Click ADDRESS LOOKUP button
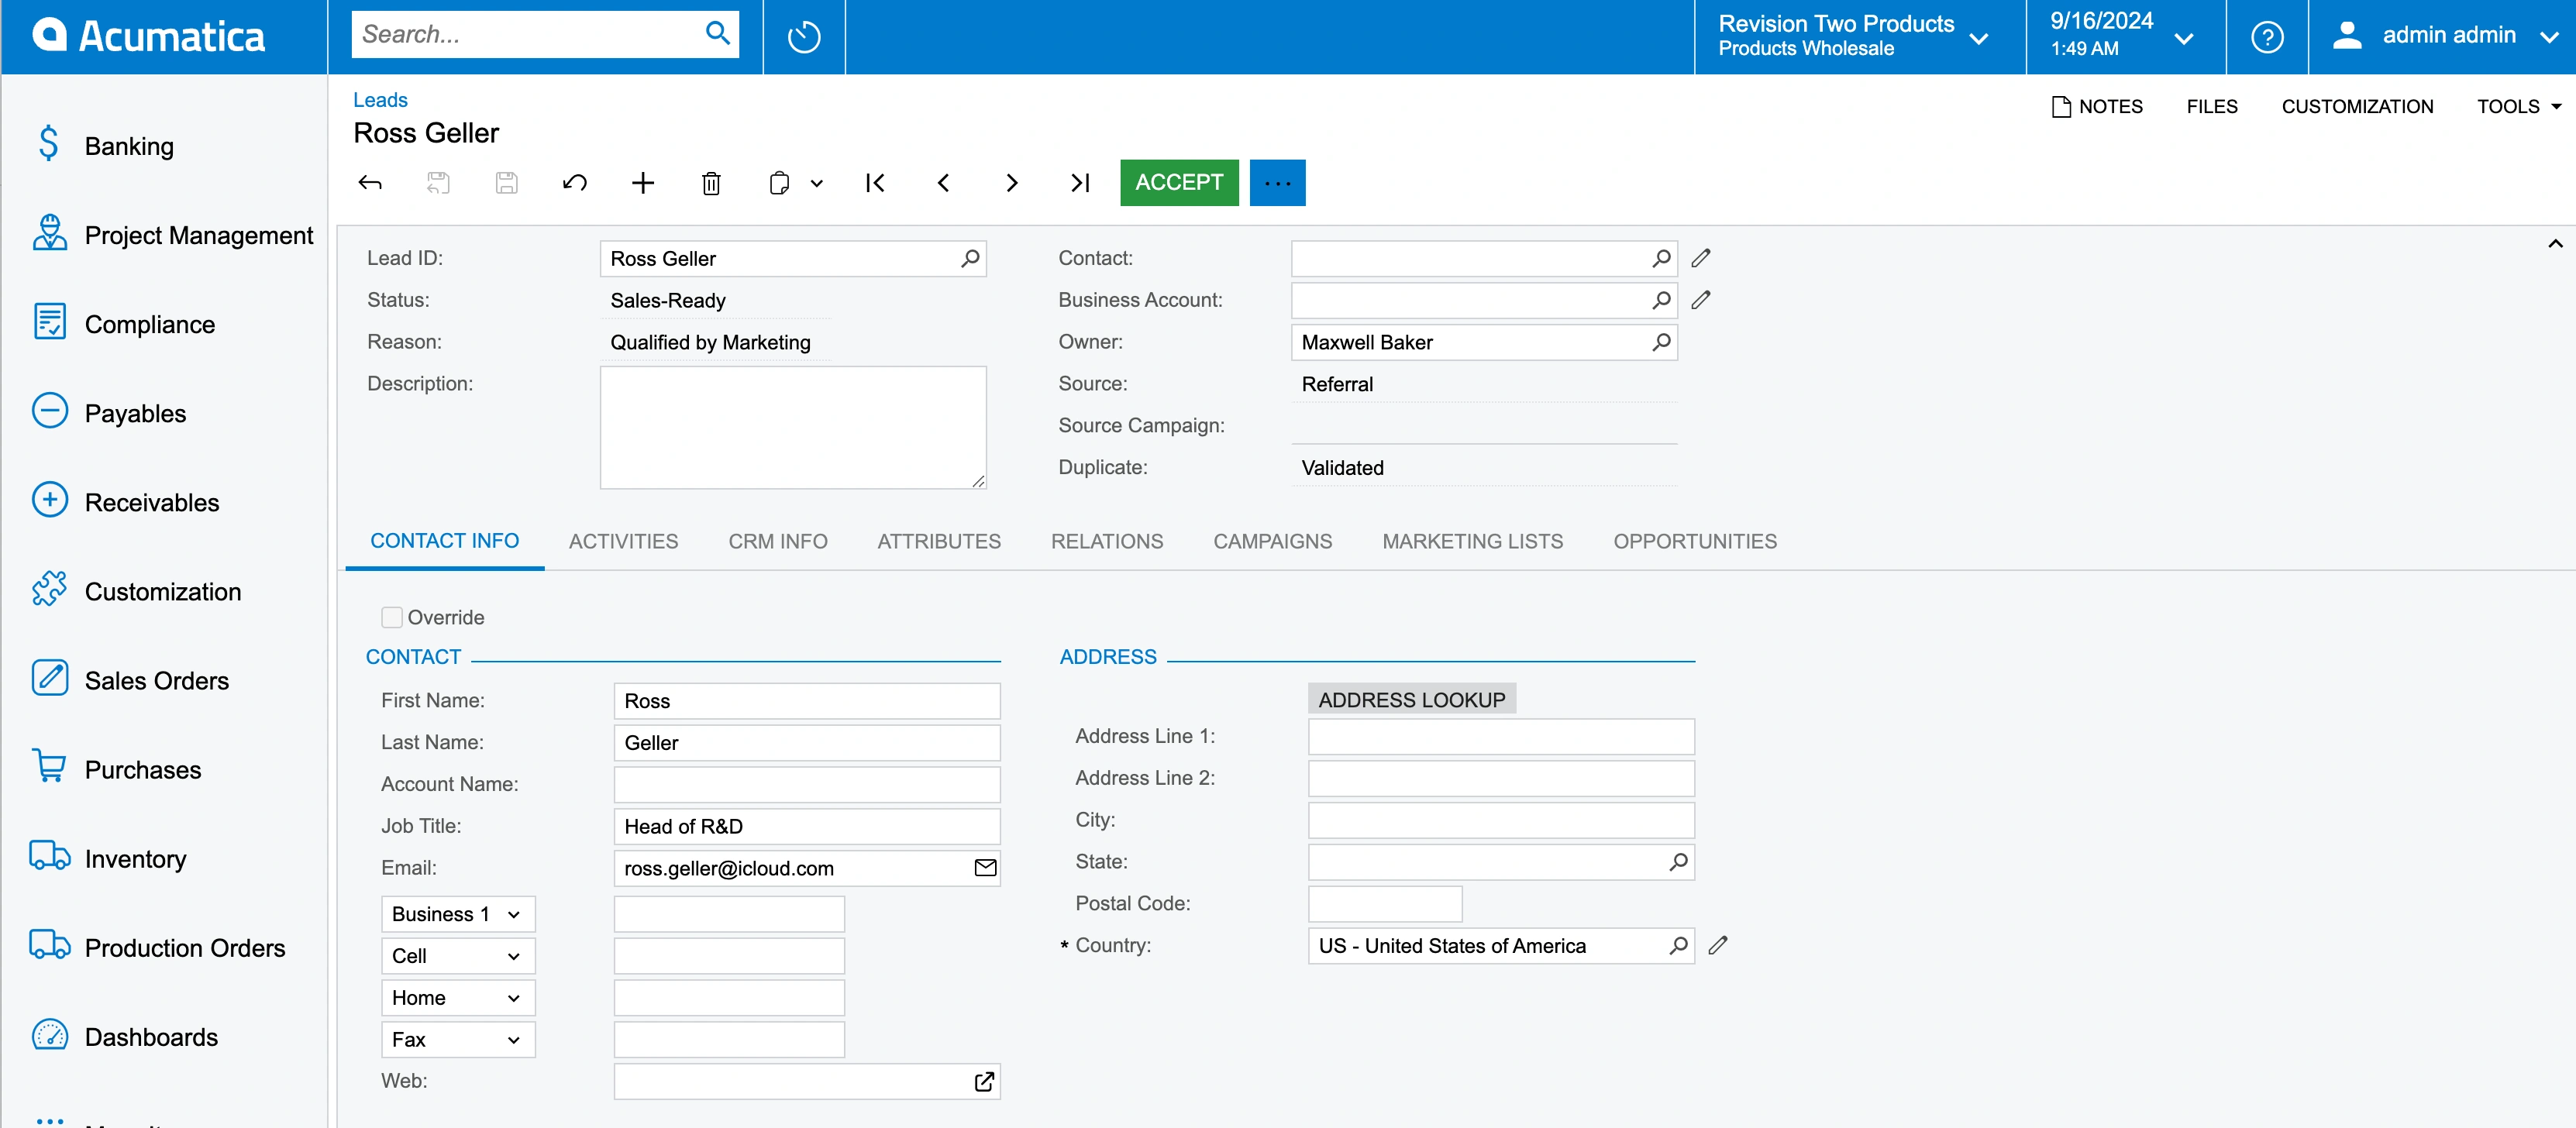2576x1128 pixels. coord(1411,700)
